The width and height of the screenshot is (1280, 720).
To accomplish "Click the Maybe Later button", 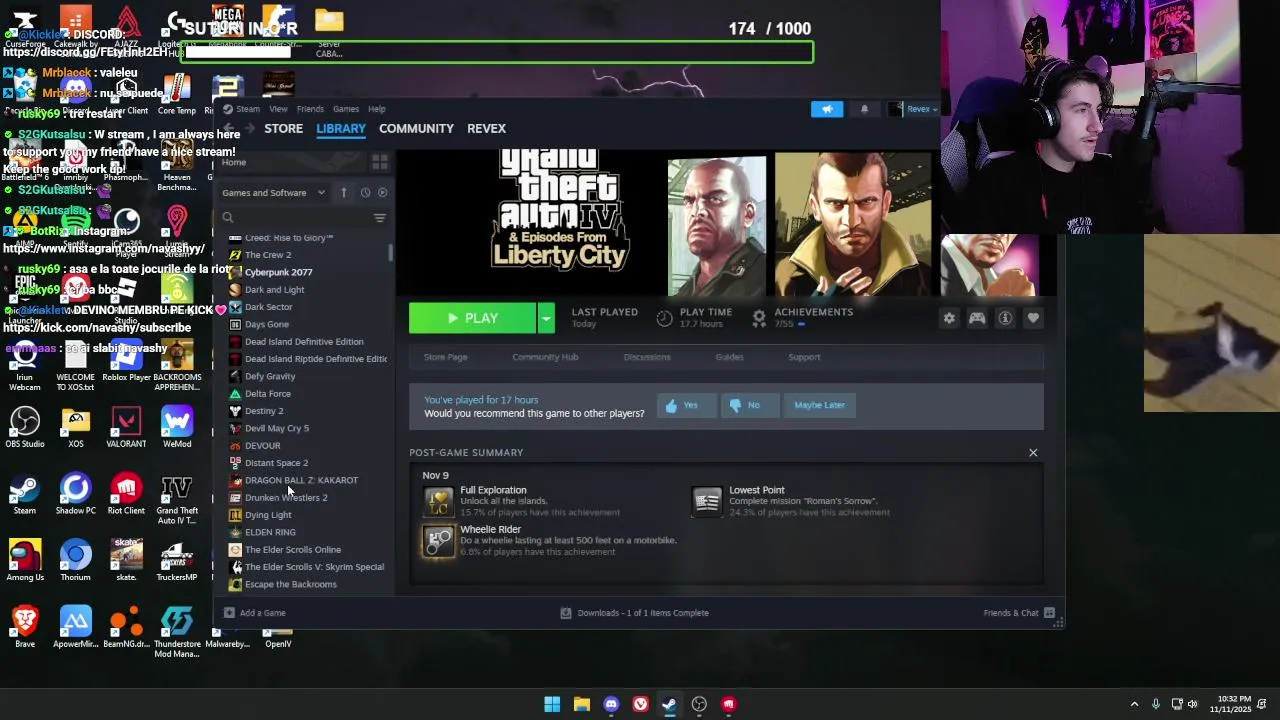I will tap(819, 405).
